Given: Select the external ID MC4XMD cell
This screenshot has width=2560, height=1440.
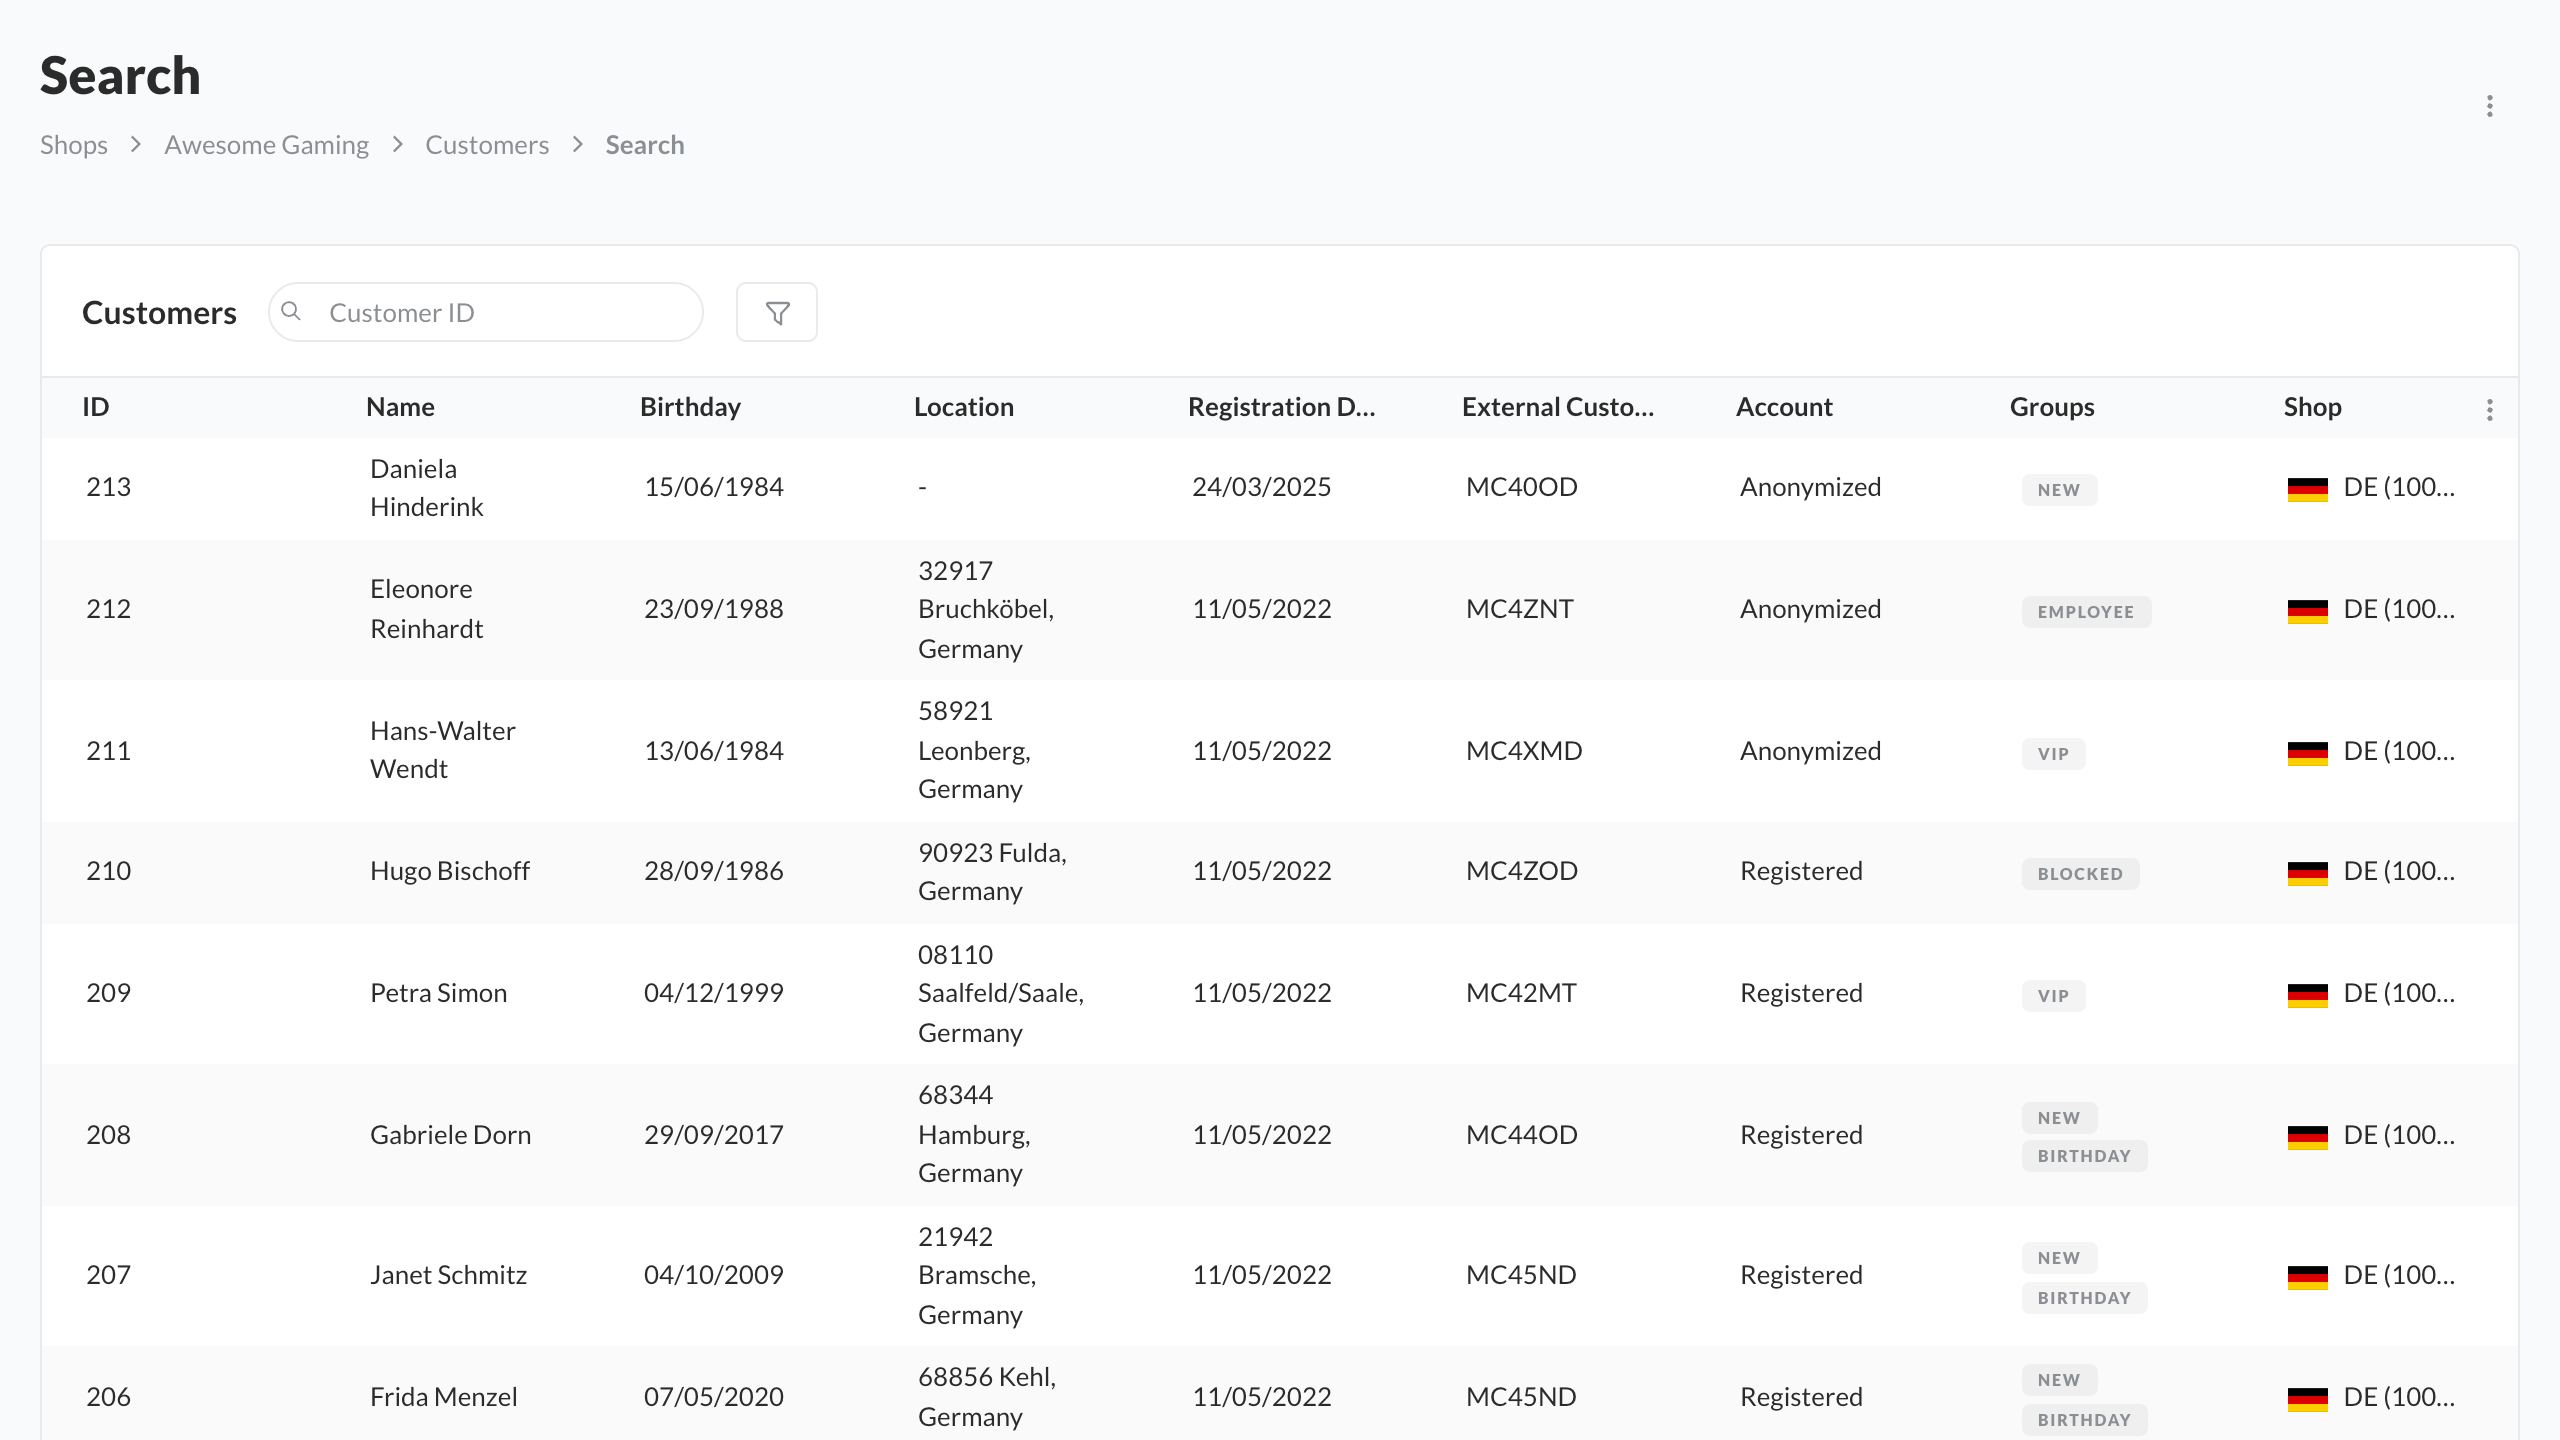Looking at the screenshot, I should 1524,751.
